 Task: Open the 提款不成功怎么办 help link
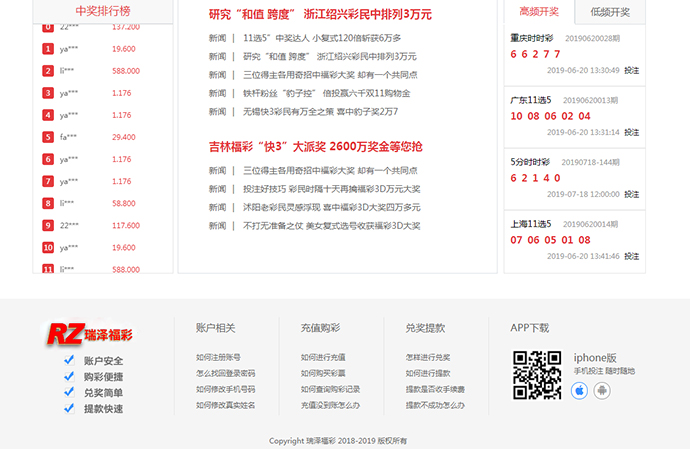[x=435, y=405]
